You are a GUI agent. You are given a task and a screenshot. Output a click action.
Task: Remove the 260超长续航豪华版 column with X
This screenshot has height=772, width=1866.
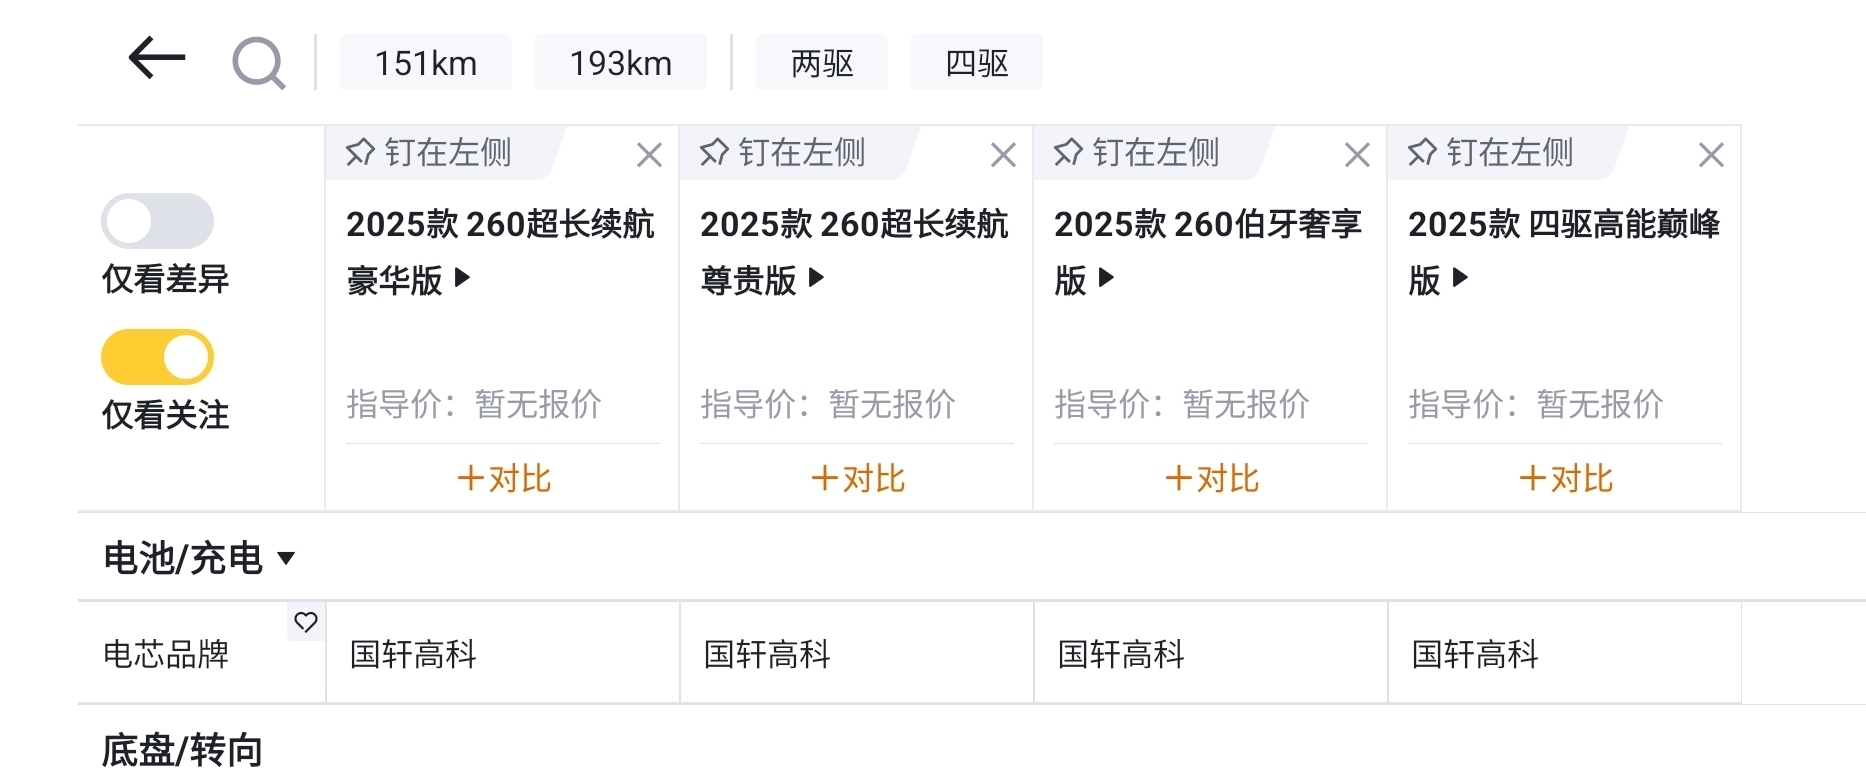(649, 155)
